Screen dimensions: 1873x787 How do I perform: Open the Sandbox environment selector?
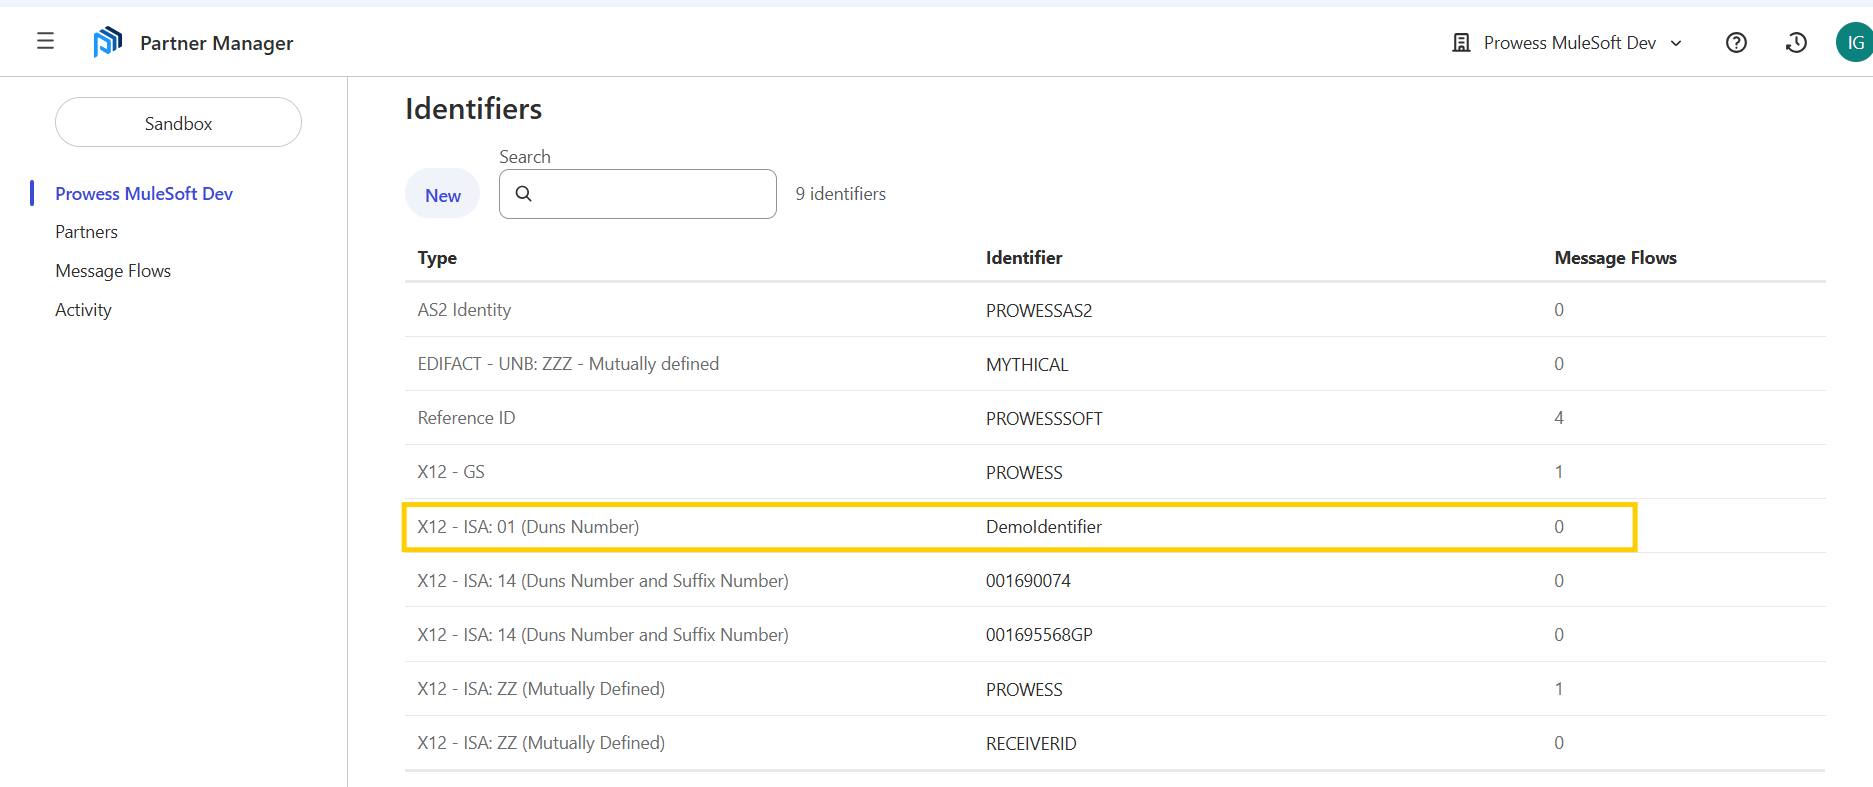[178, 123]
